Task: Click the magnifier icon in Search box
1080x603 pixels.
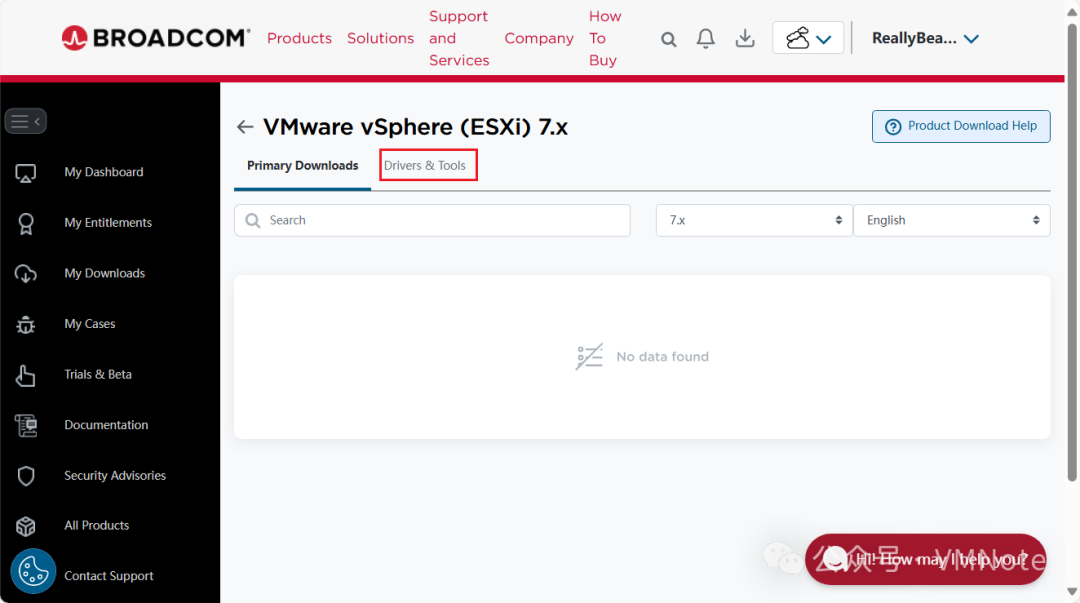Action: point(253,221)
